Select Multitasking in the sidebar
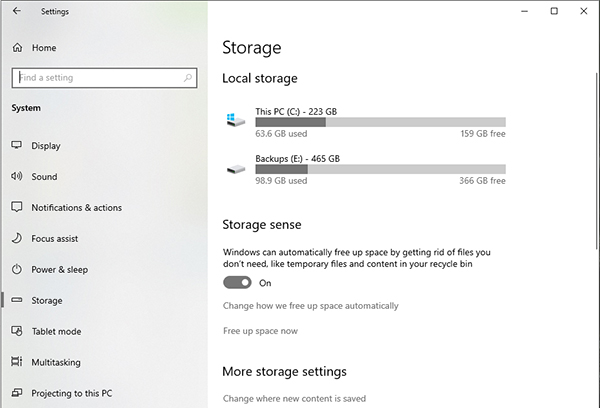This screenshot has height=408, width=600. (x=56, y=362)
